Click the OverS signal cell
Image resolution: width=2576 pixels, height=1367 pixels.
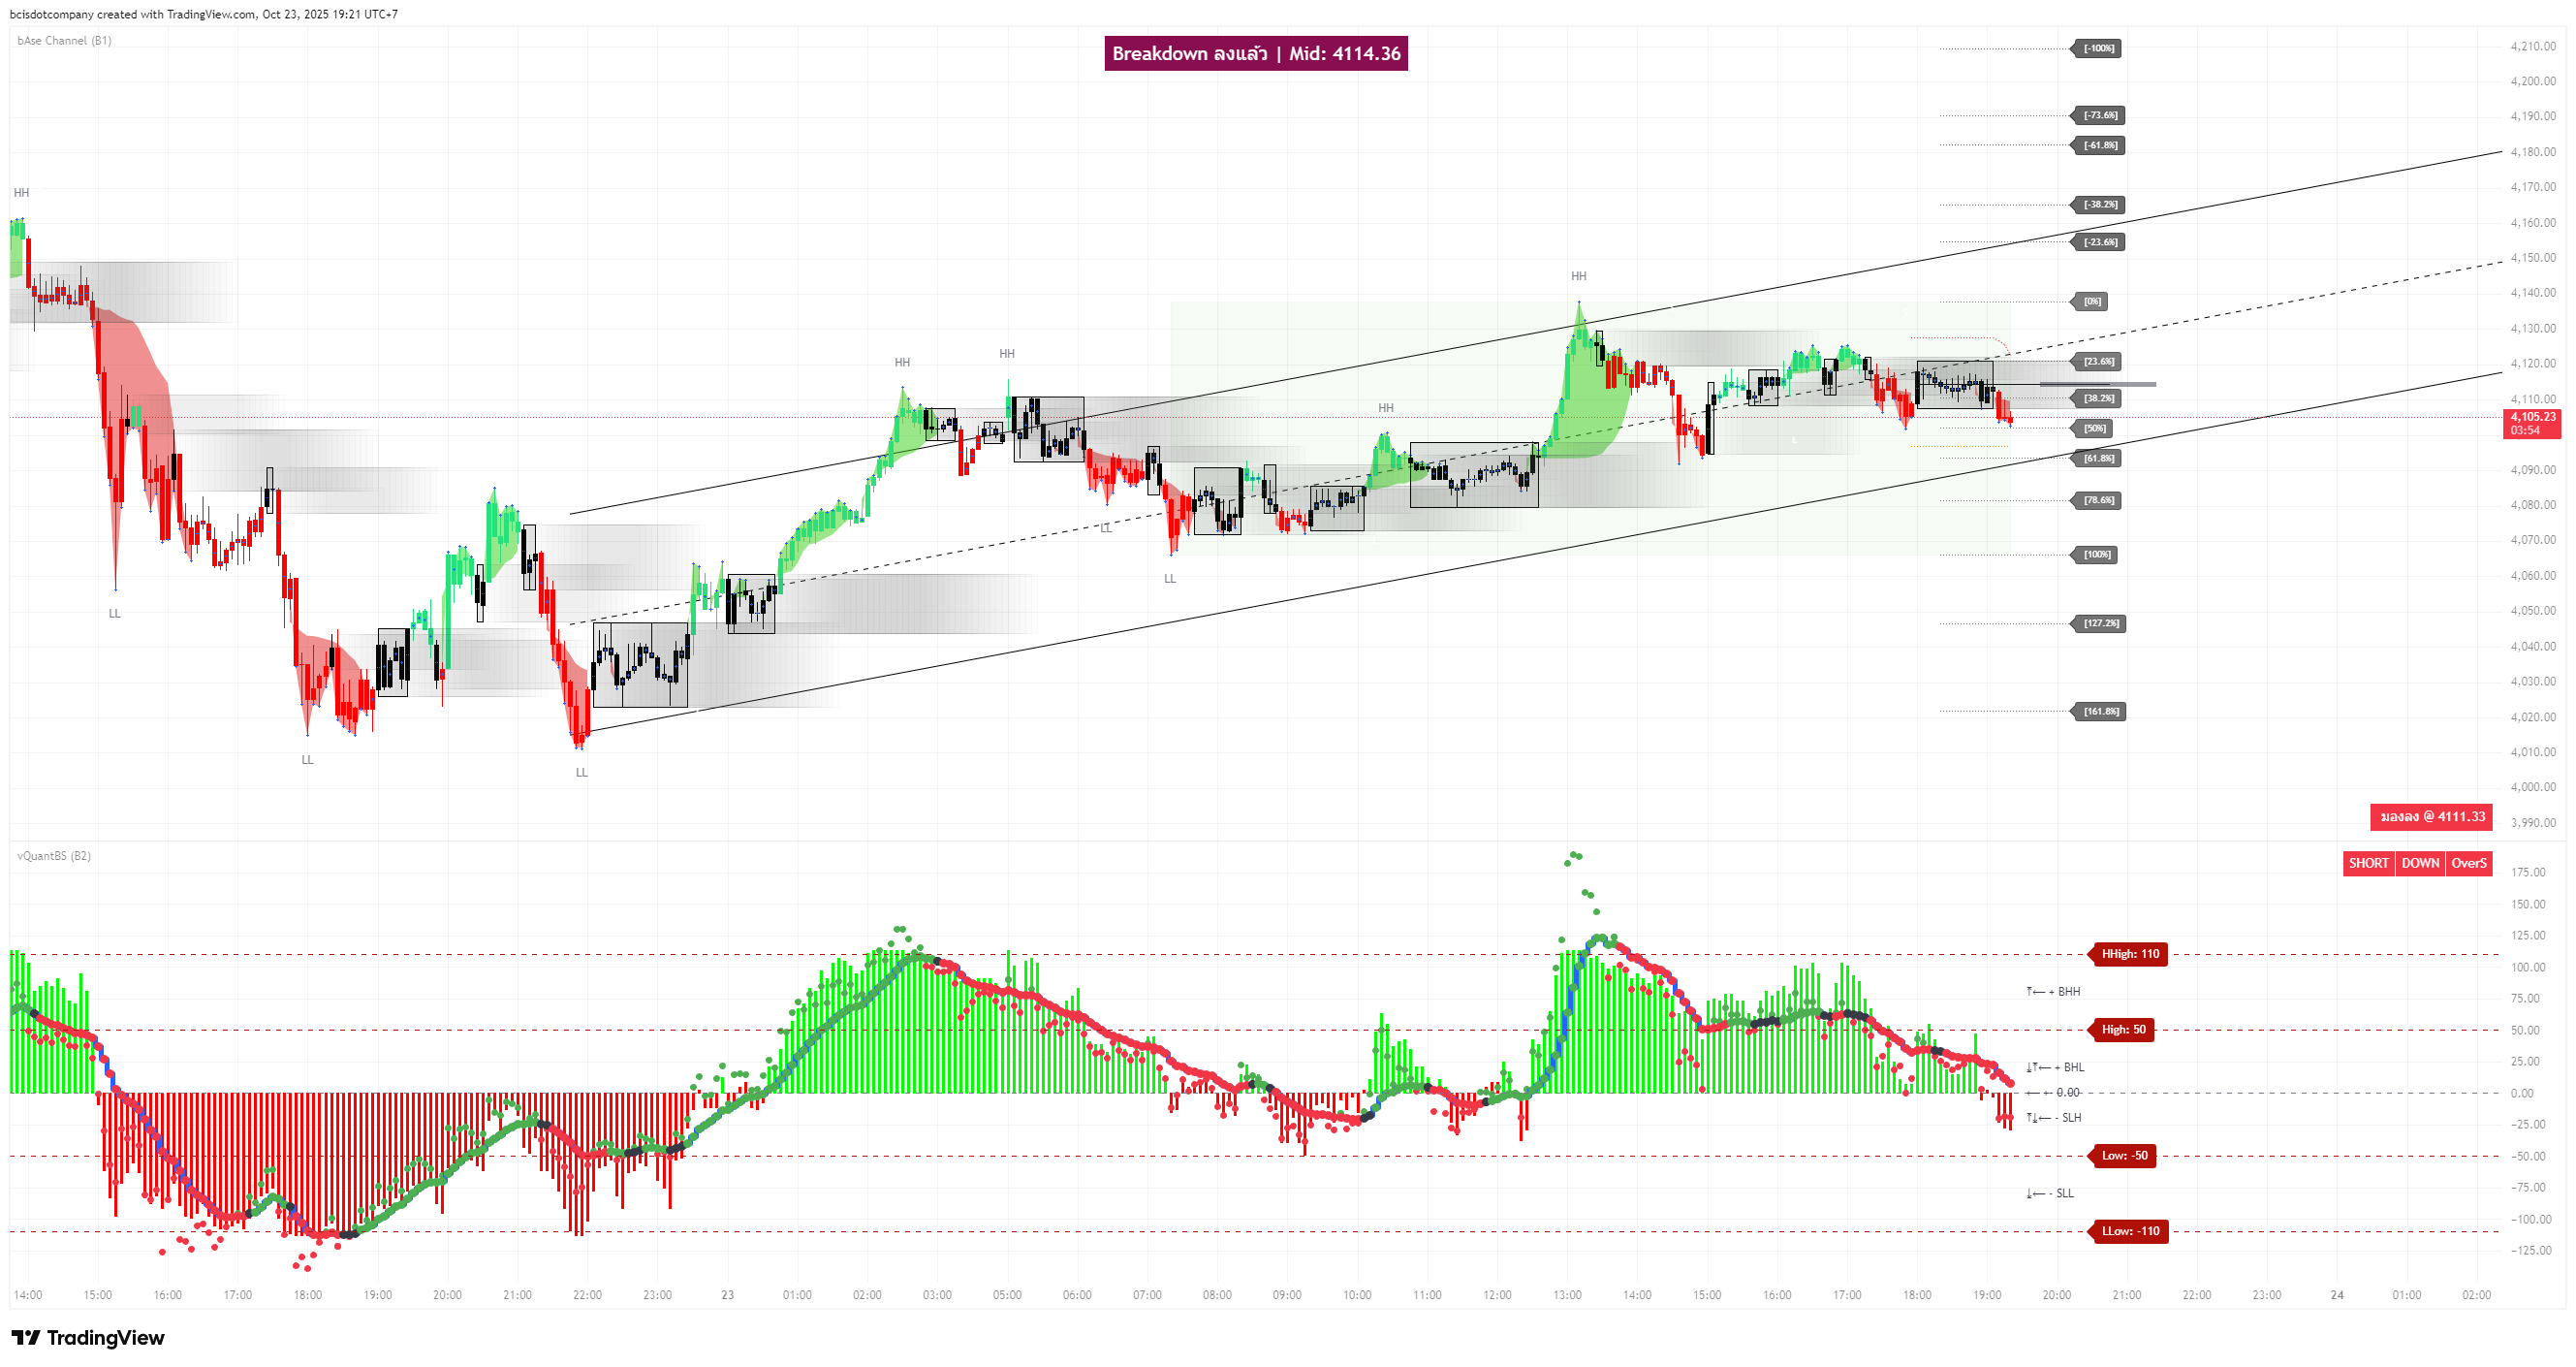tap(2468, 863)
